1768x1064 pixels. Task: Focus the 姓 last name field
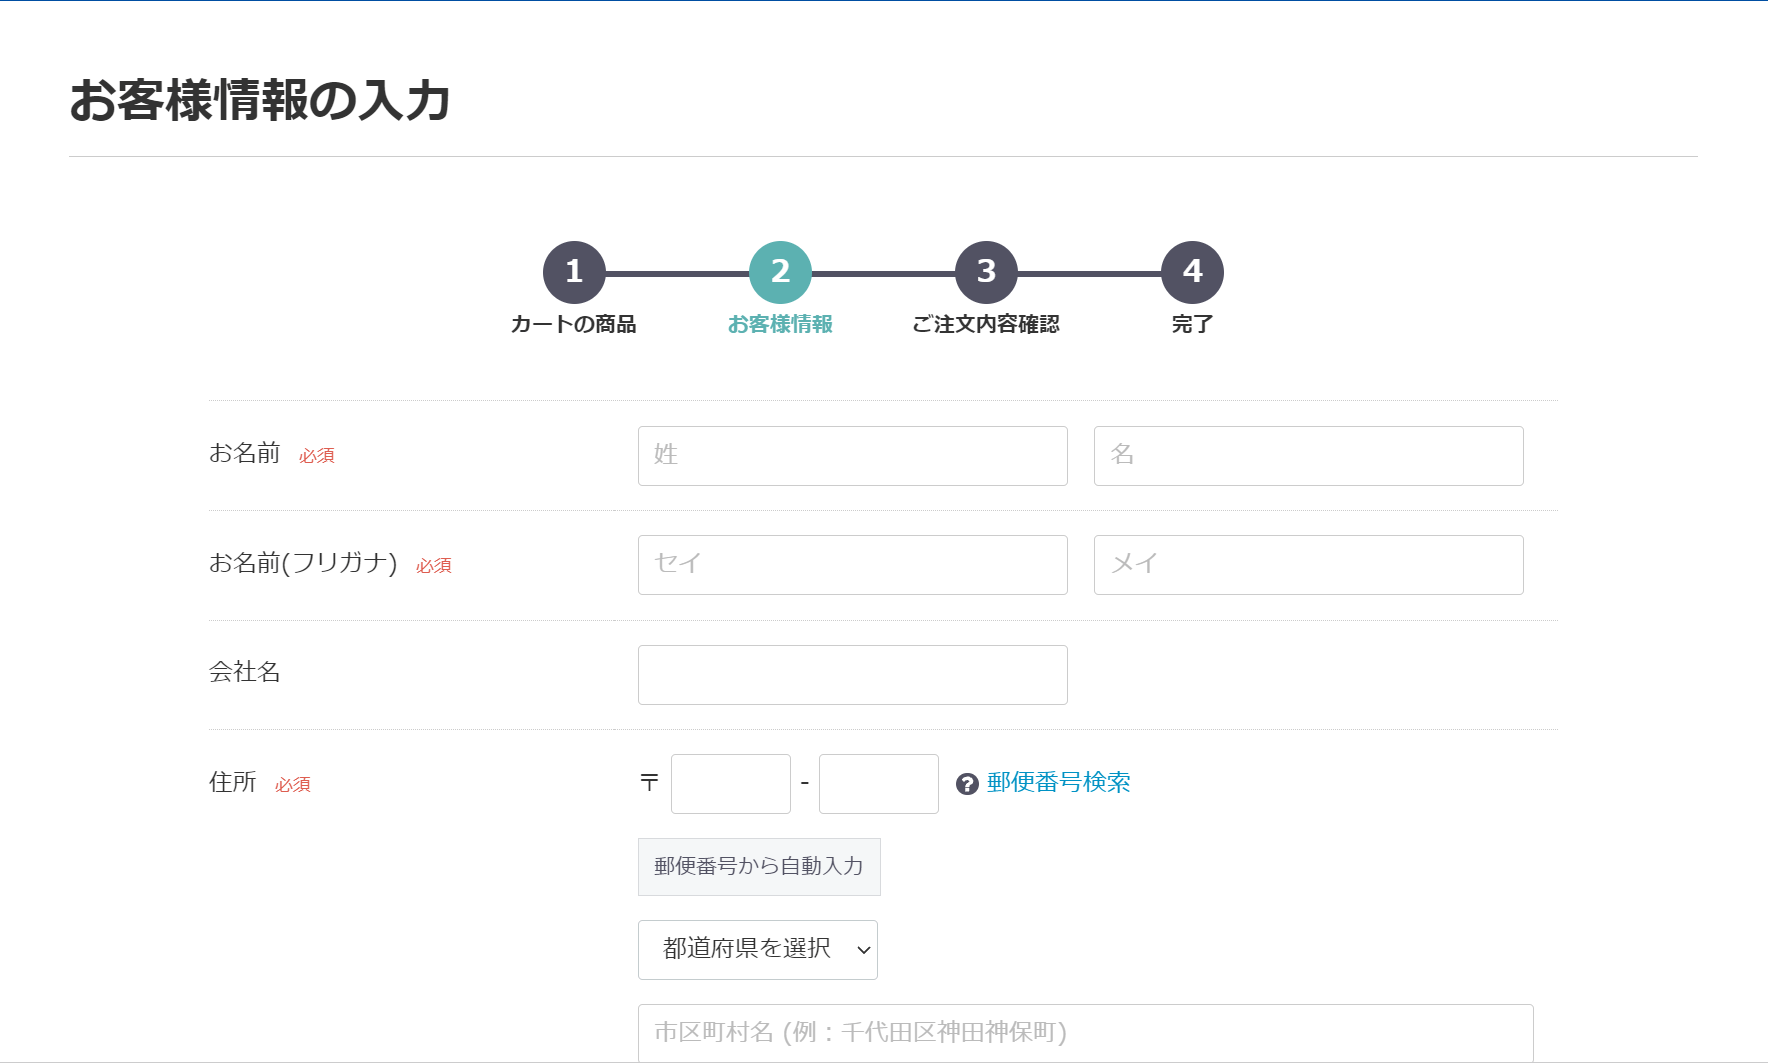pyautogui.click(x=852, y=456)
